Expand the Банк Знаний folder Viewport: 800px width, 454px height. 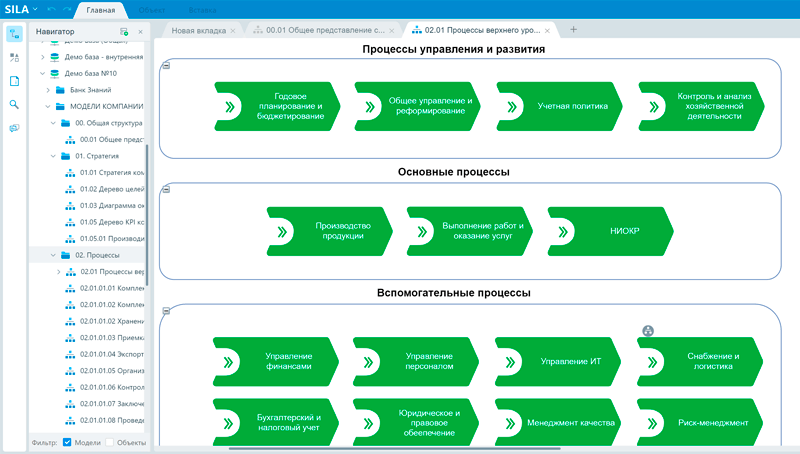coord(46,90)
